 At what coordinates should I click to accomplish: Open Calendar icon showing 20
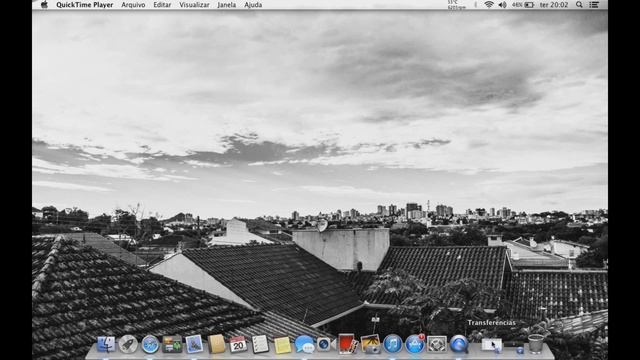click(x=238, y=344)
